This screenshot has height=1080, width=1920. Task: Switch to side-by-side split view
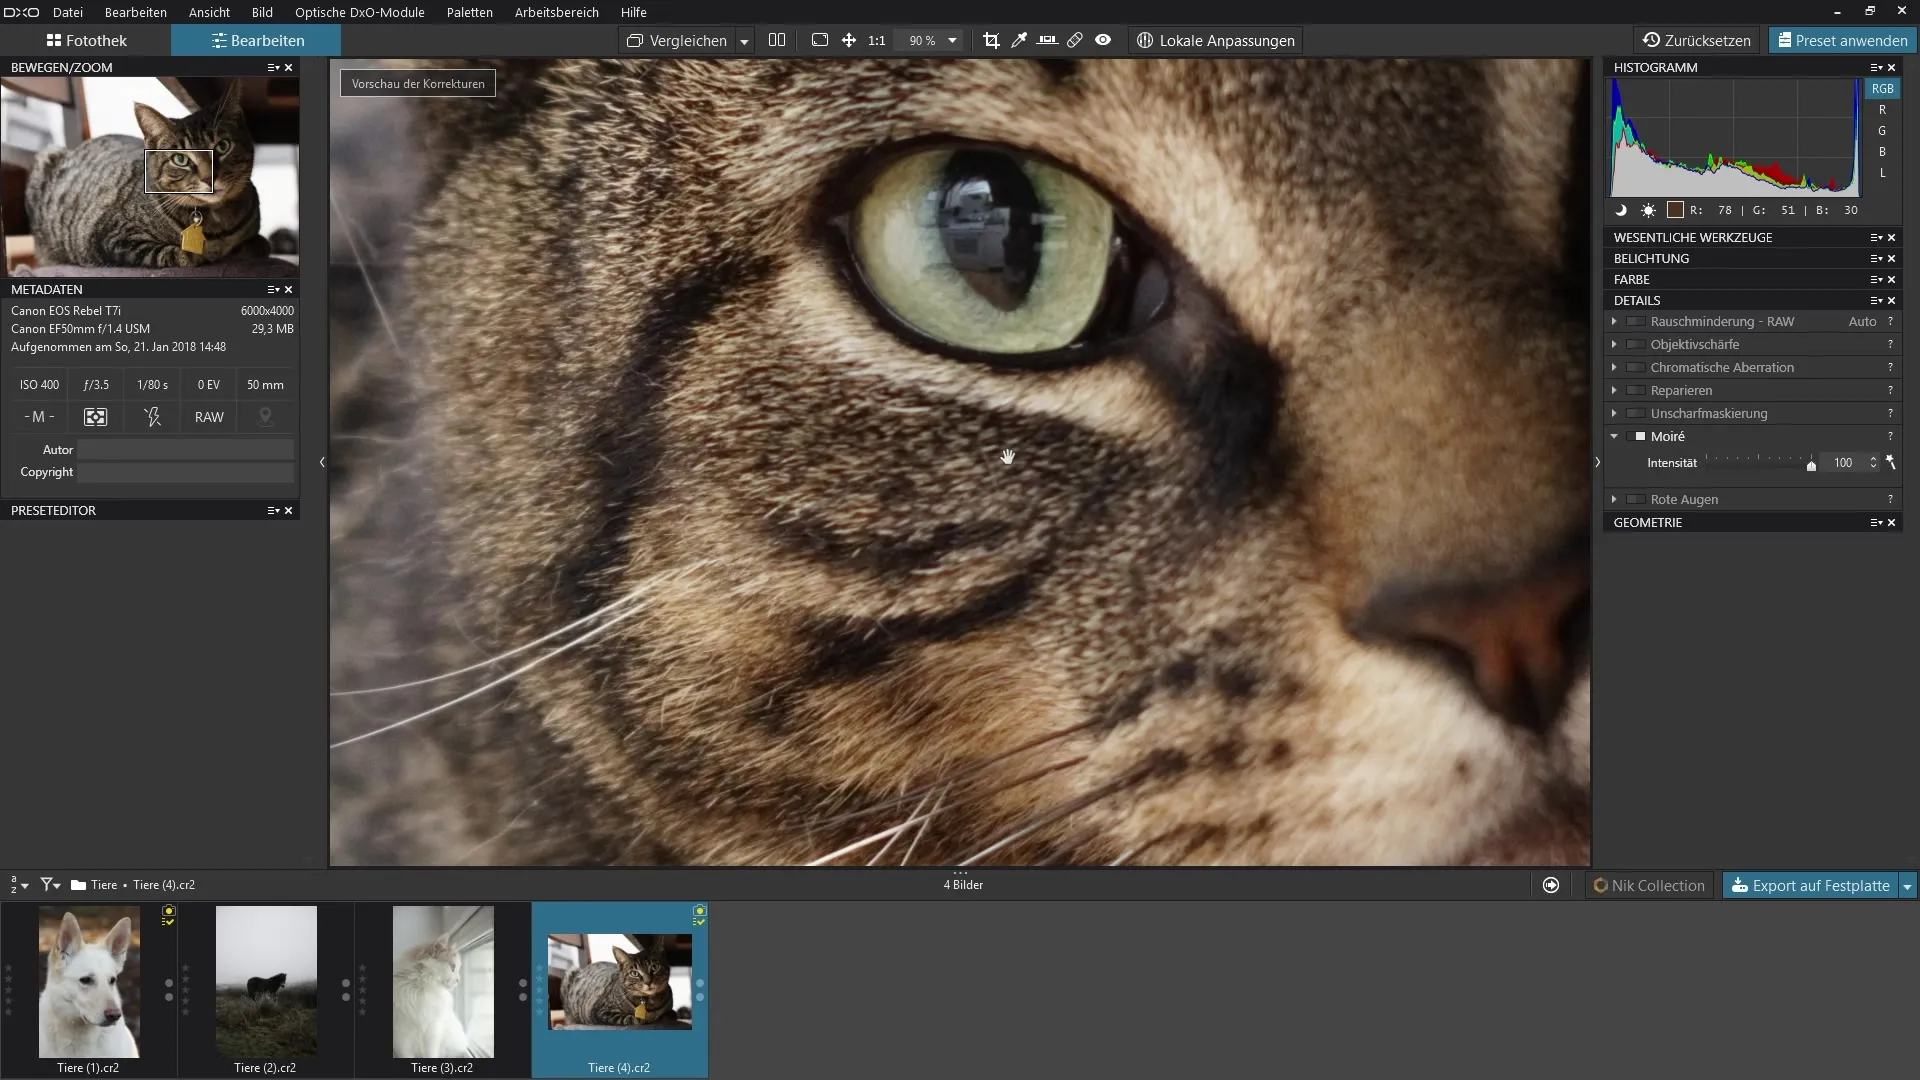(777, 40)
